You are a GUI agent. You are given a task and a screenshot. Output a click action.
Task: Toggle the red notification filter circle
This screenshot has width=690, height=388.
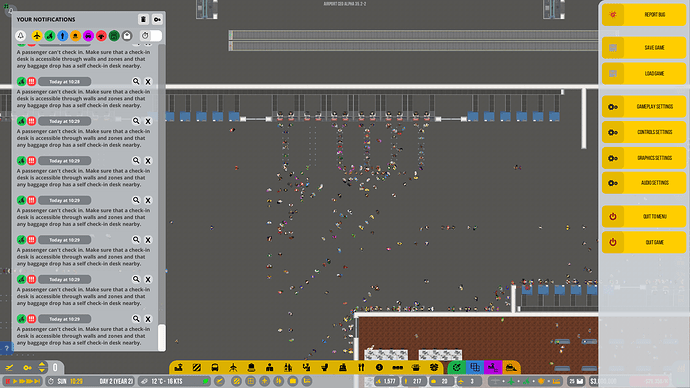click(101, 36)
